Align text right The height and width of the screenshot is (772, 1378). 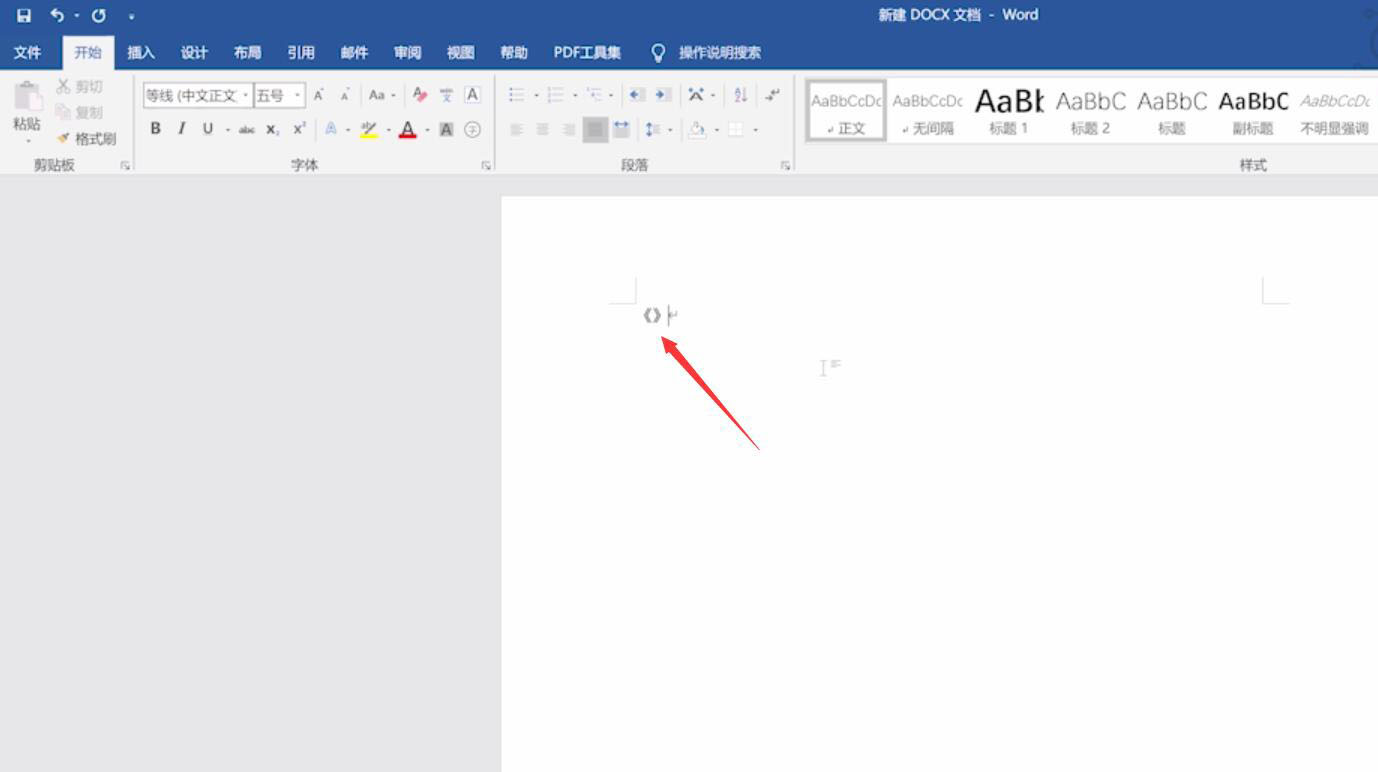click(x=569, y=129)
